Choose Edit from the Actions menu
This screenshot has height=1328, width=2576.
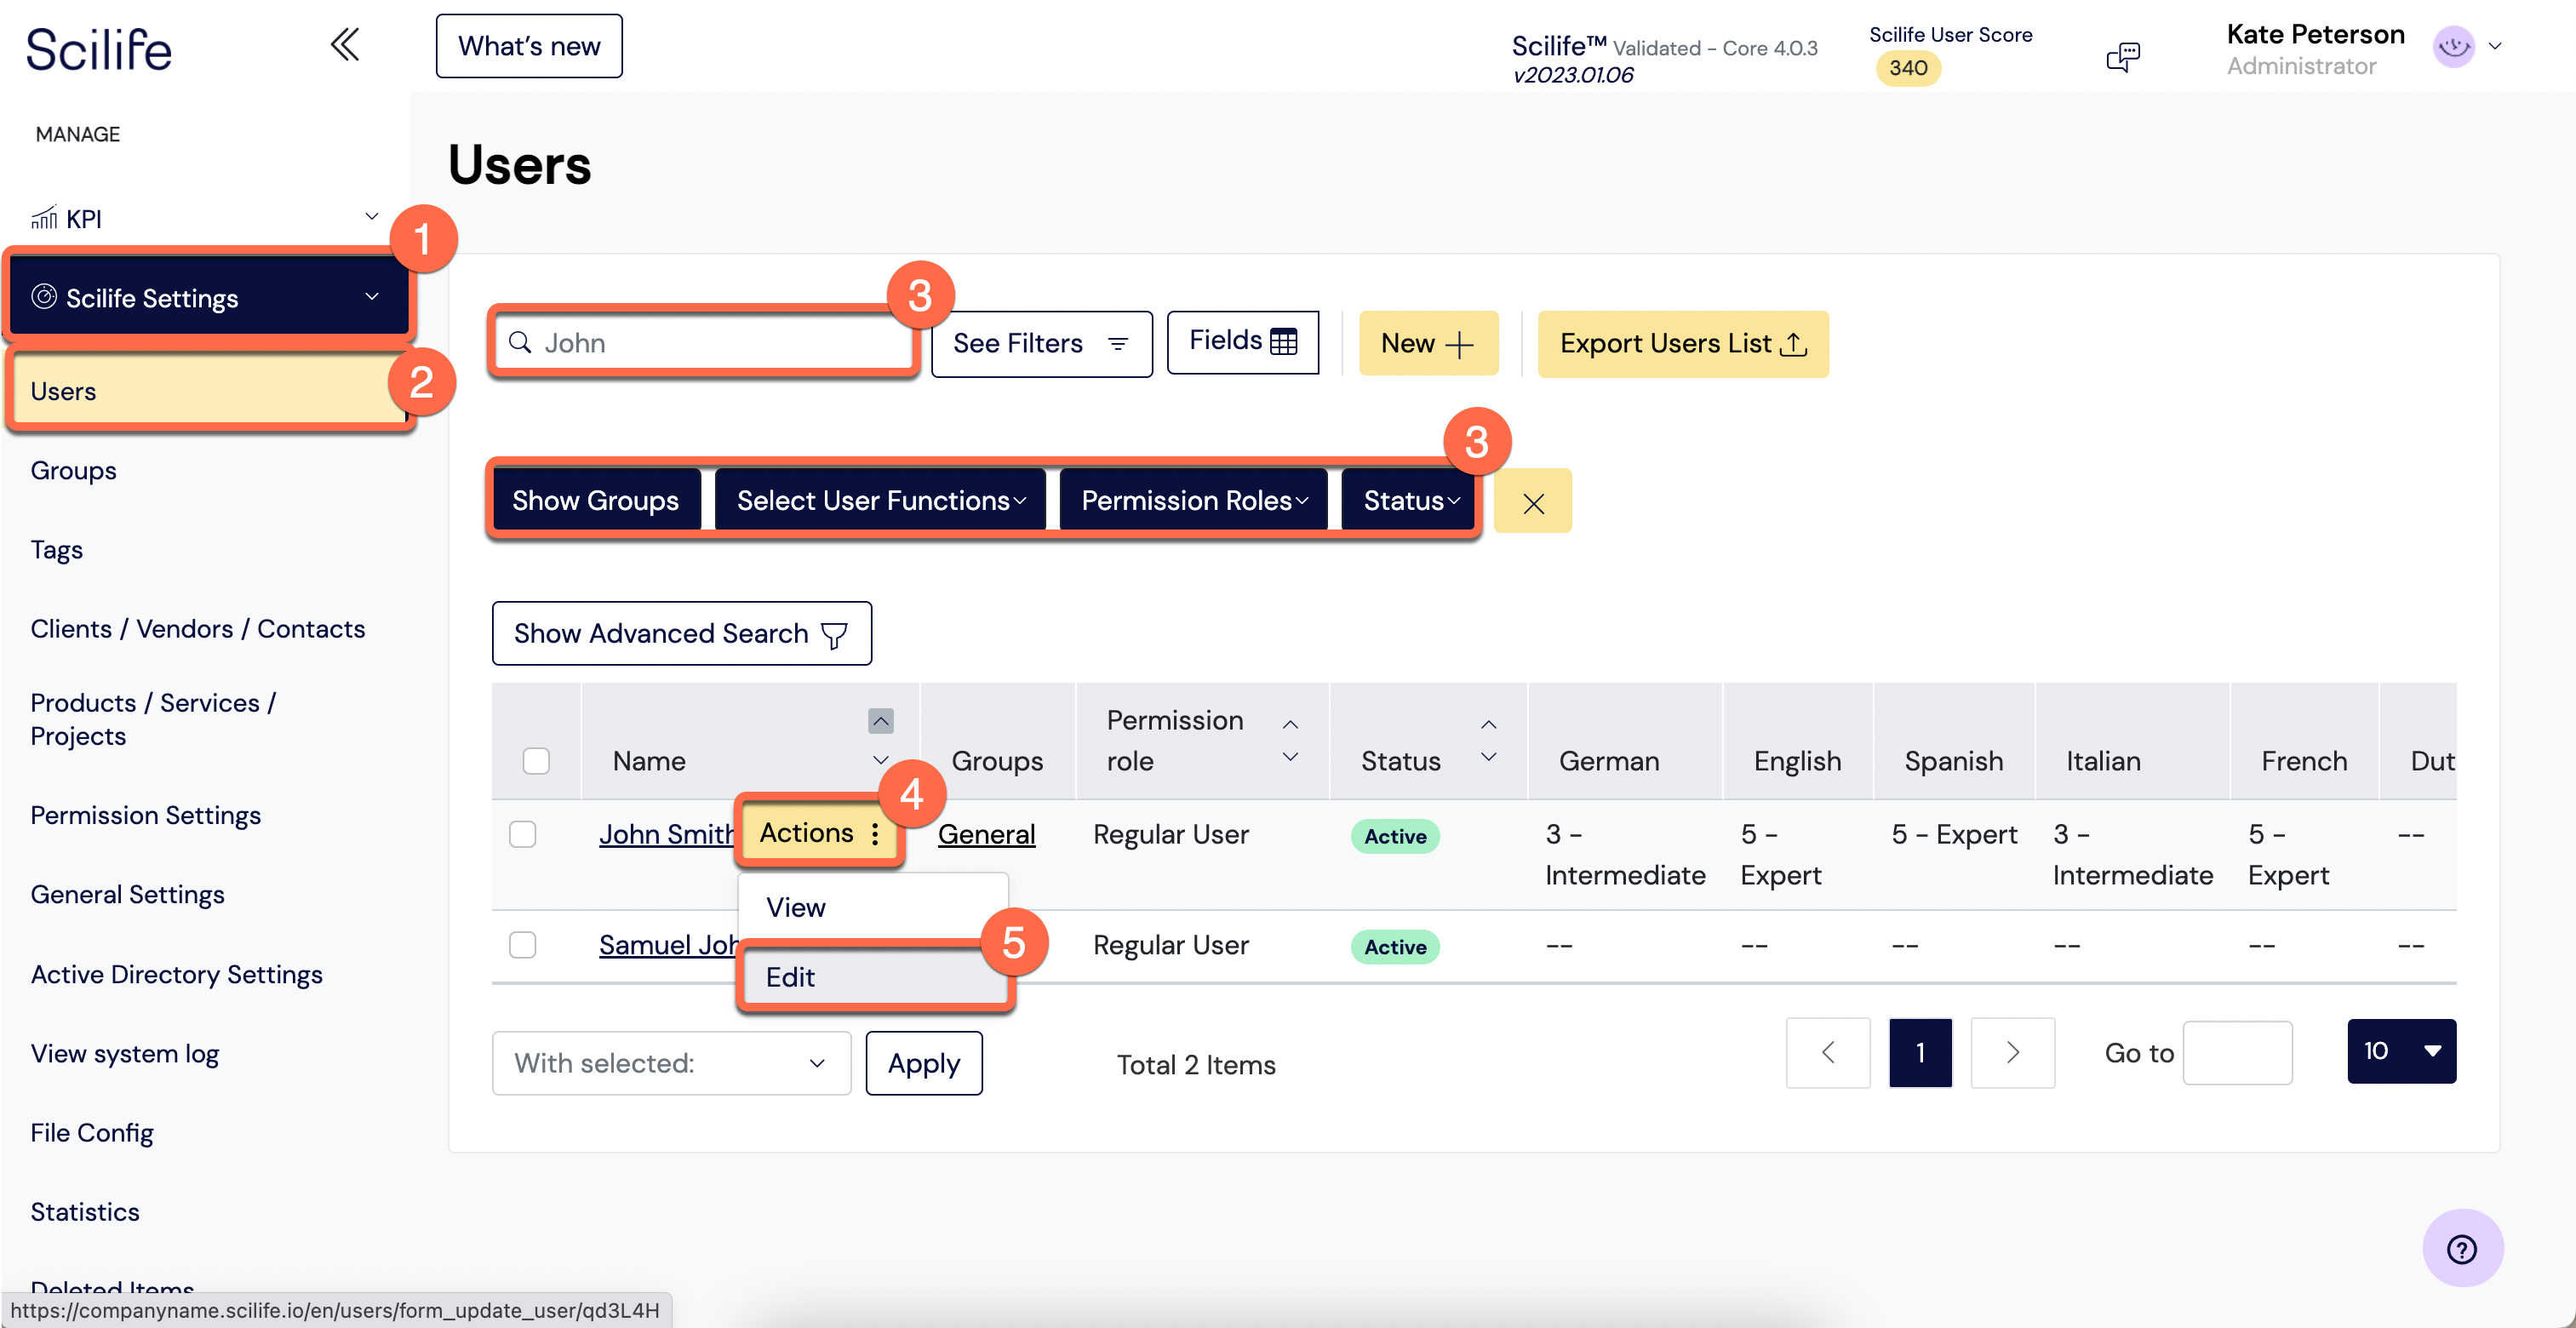click(x=875, y=977)
